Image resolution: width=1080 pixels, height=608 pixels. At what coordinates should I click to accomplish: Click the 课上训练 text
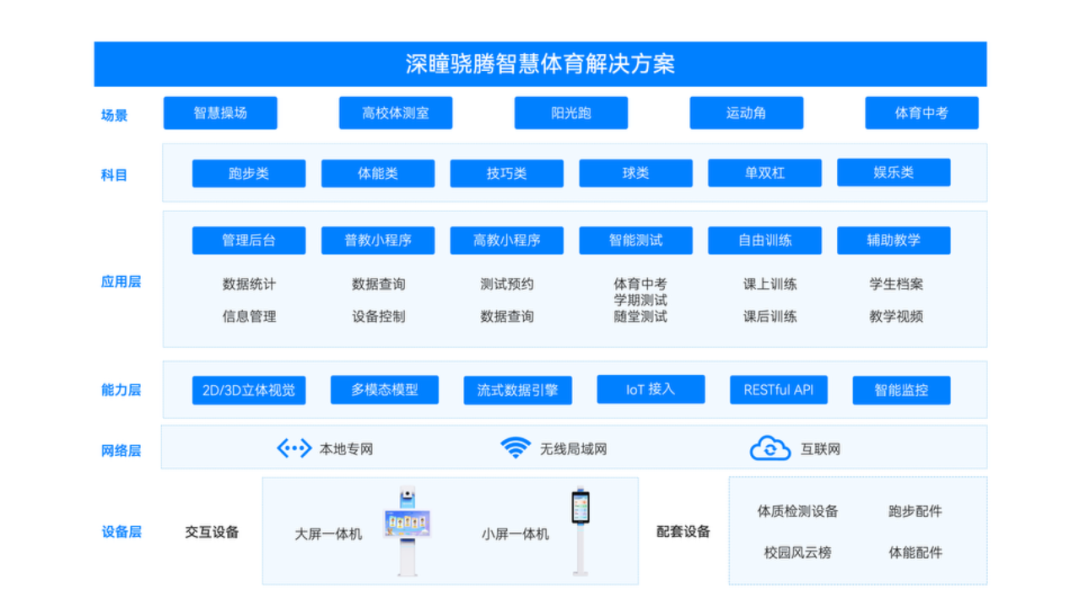pos(769,284)
